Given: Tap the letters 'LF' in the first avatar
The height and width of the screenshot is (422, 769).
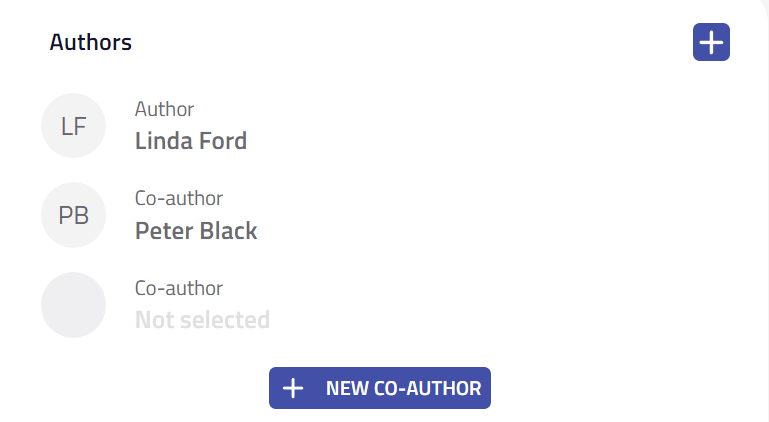Looking at the screenshot, I should (x=73, y=126).
